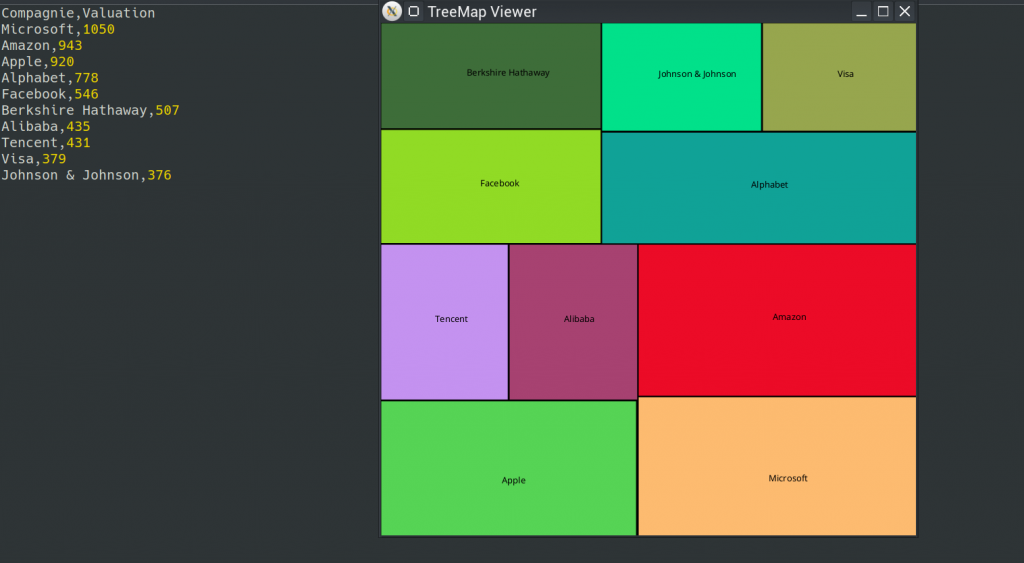Click the X11 app icon in the title bar
The height and width of the screenshot is (563, 1024).
click(392, 11)
